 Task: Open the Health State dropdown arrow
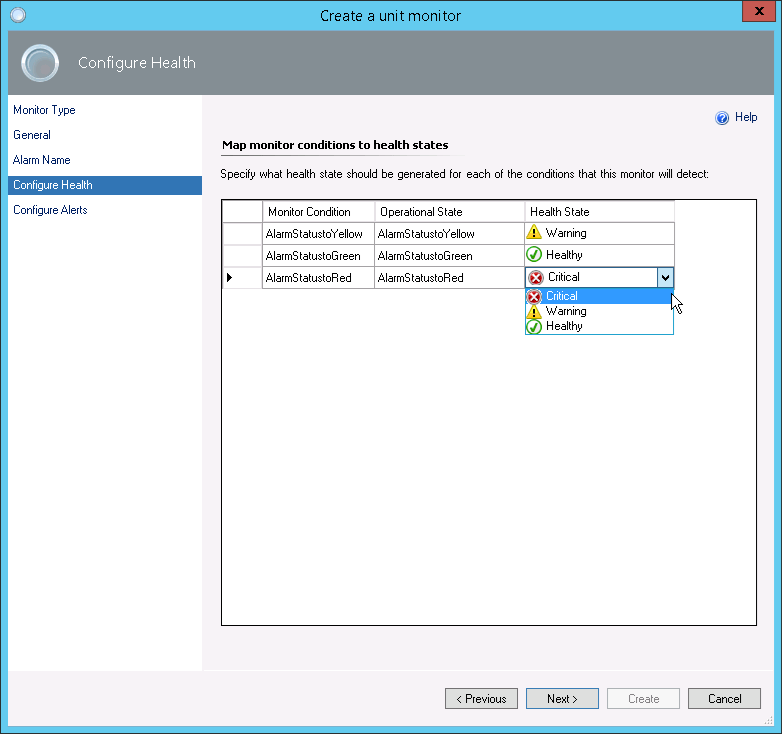tap(665, 277)
